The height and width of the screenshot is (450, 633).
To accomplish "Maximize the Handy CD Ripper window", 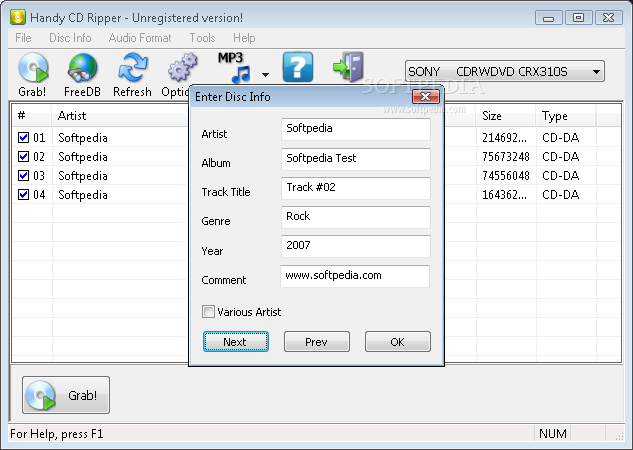I will tap(579, 18).
